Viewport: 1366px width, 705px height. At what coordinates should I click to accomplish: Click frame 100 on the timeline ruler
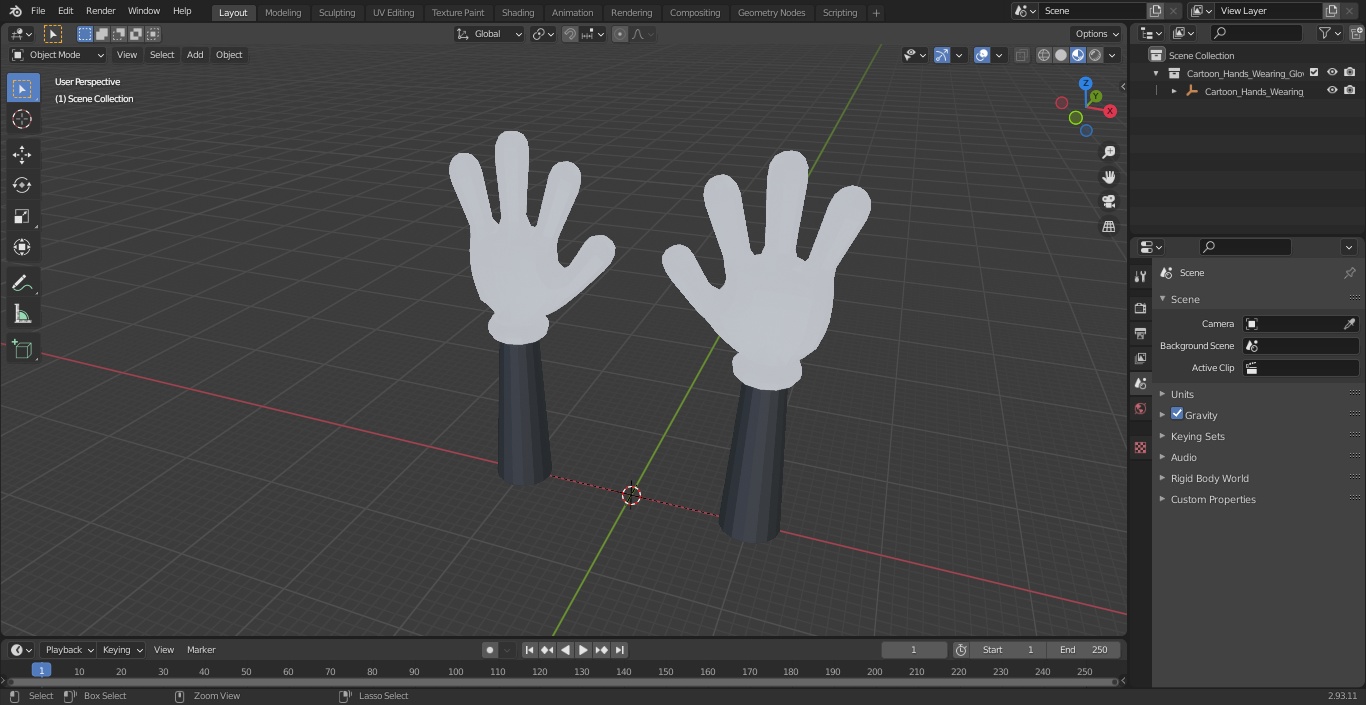456,672
